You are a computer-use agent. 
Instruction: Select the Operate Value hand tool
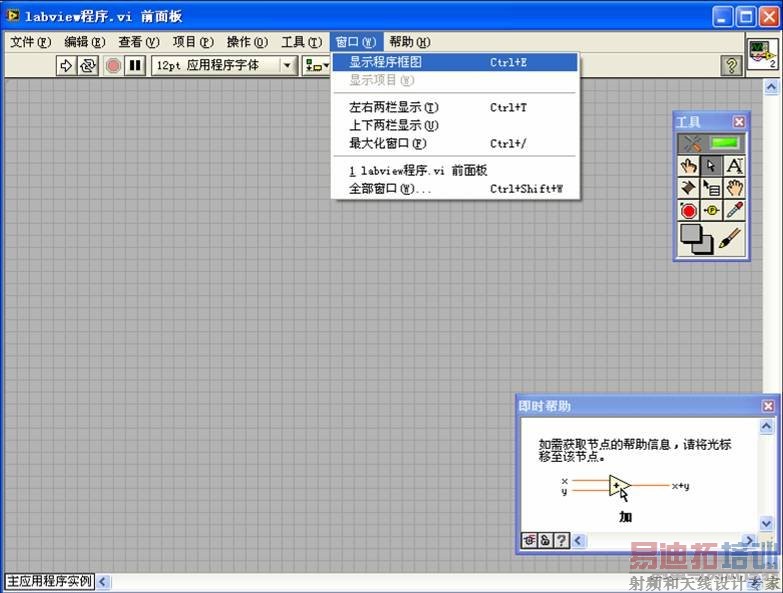(689, 166)
